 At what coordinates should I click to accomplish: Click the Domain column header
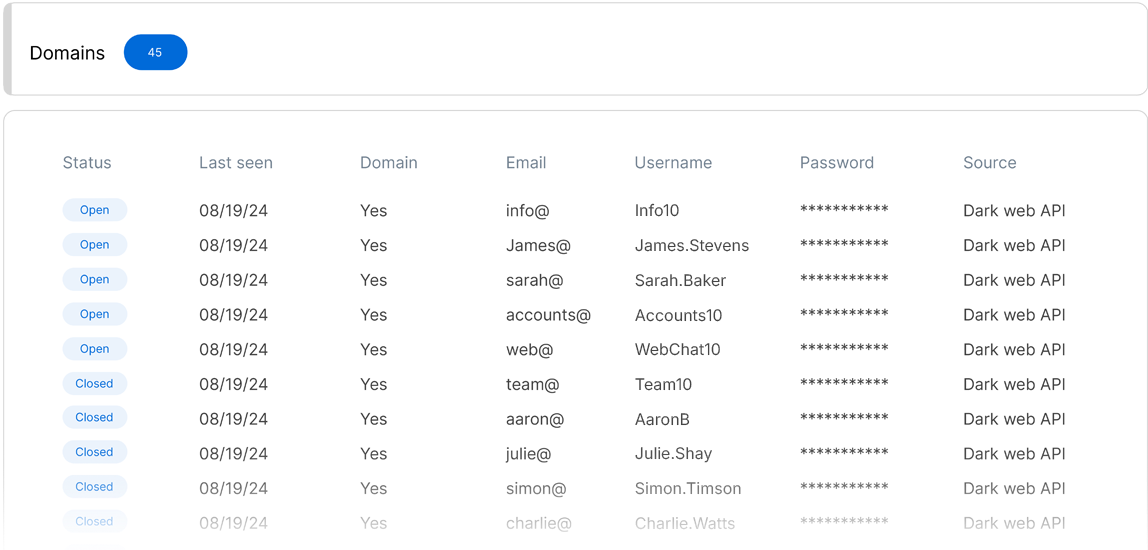pos(389,163)
